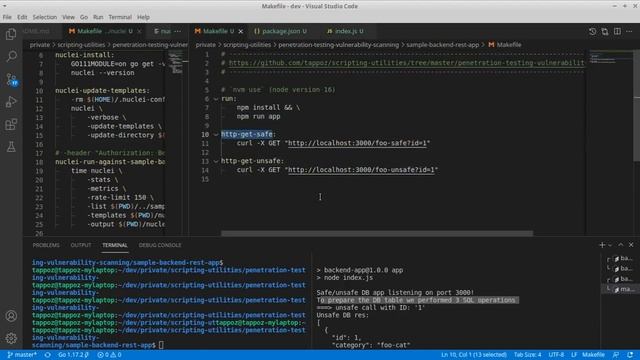Image resolution: width=640 pixels, height=360 pixels.
Task: Open notifications bell in status bar
Action: 630,355
